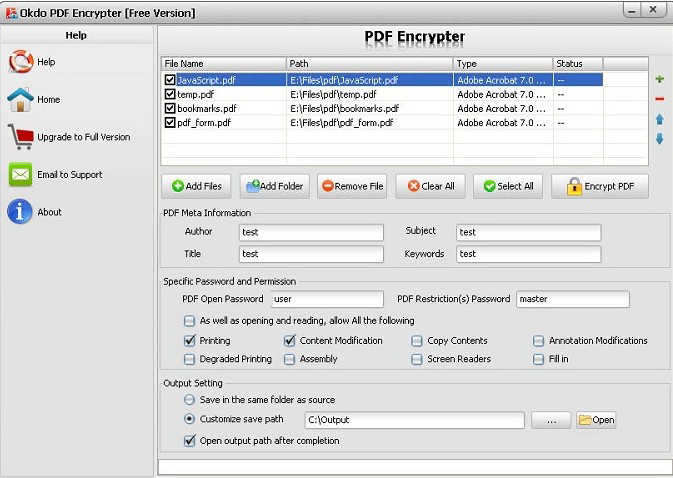Close the Okdo PDF Encrypter window
Screen dimensions: 673x478
coord(653,10)
